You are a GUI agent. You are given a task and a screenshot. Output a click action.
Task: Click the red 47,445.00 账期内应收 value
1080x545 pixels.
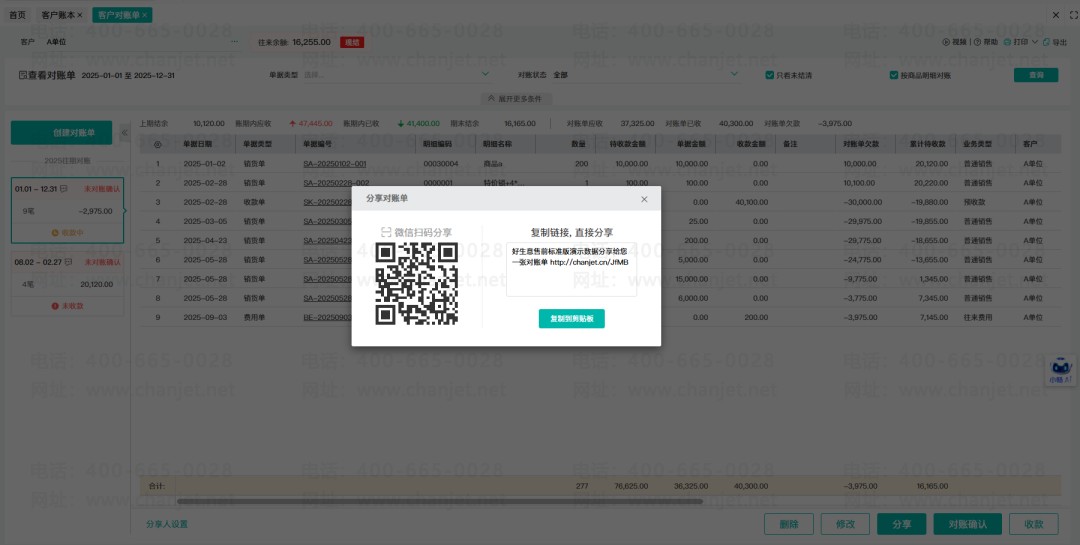click(x=315, y=124)
